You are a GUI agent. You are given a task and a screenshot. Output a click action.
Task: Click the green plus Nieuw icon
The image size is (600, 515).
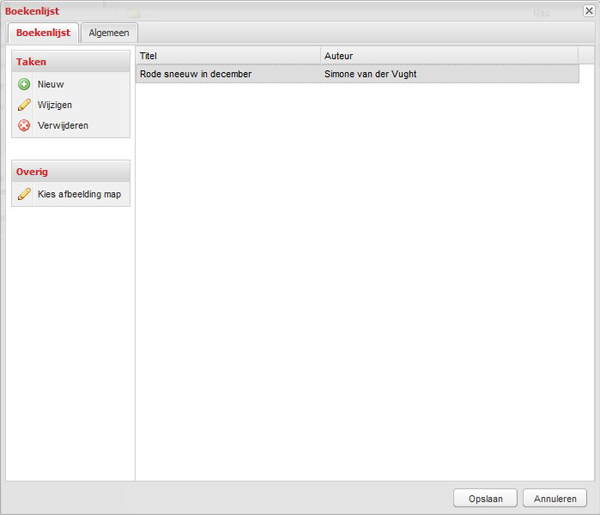25,85
